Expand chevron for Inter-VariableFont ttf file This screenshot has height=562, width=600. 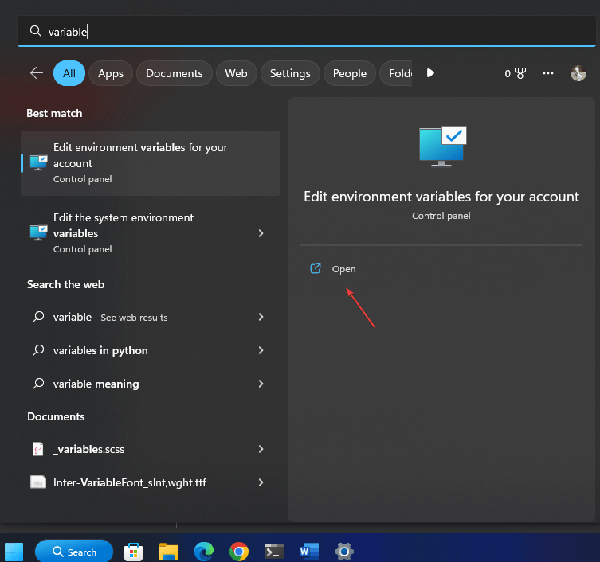point(261,482)
